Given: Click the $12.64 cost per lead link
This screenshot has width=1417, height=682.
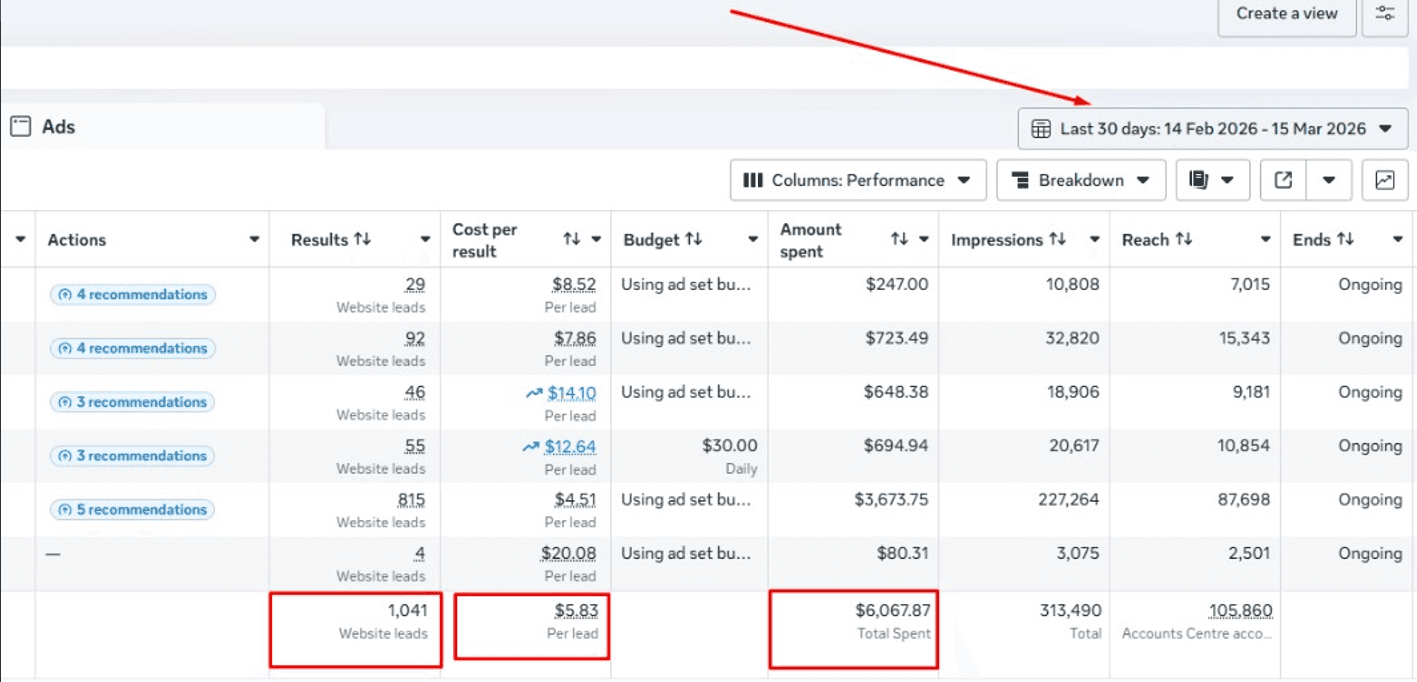Looking at the screenshot, I should coord(570,447).
